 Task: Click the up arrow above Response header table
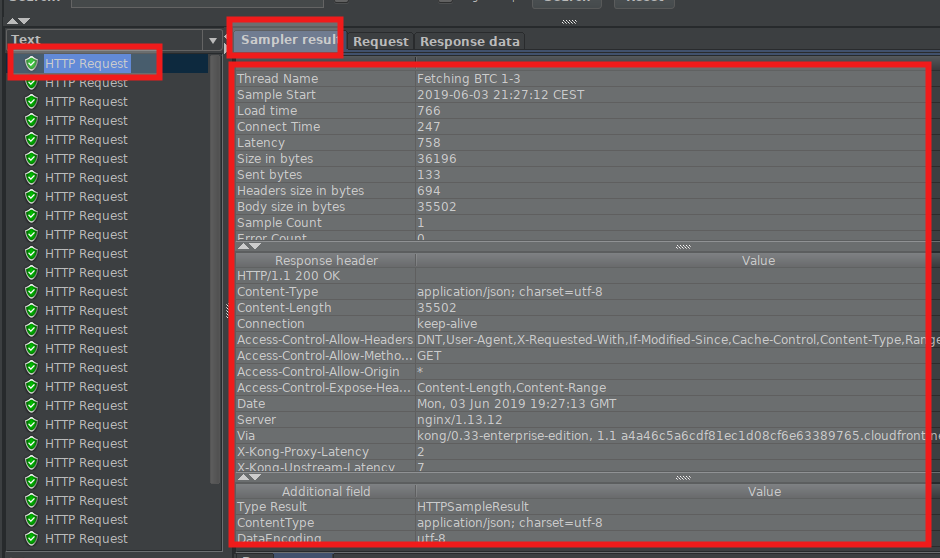tap(243, 246)
